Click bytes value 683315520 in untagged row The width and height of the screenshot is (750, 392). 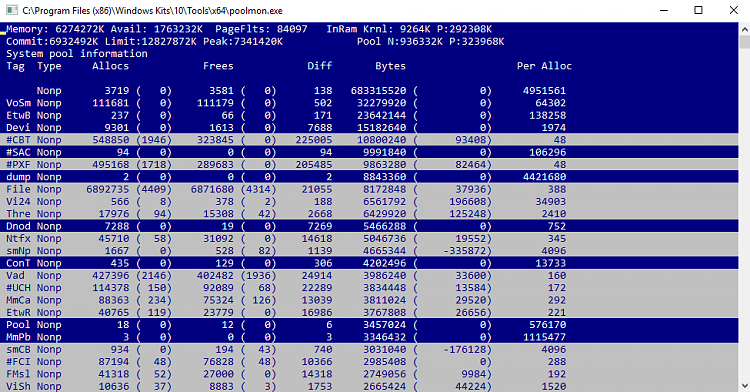[x=378, y=91]
